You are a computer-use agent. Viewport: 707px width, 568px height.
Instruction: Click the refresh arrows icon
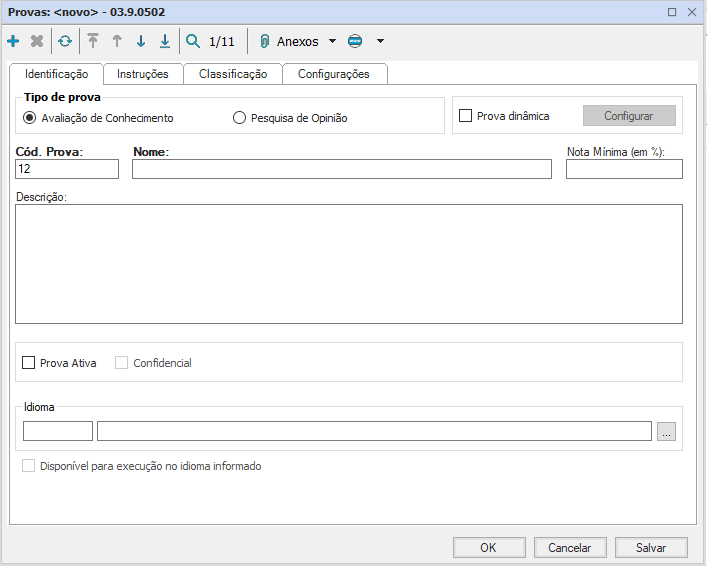pos(65,42)
